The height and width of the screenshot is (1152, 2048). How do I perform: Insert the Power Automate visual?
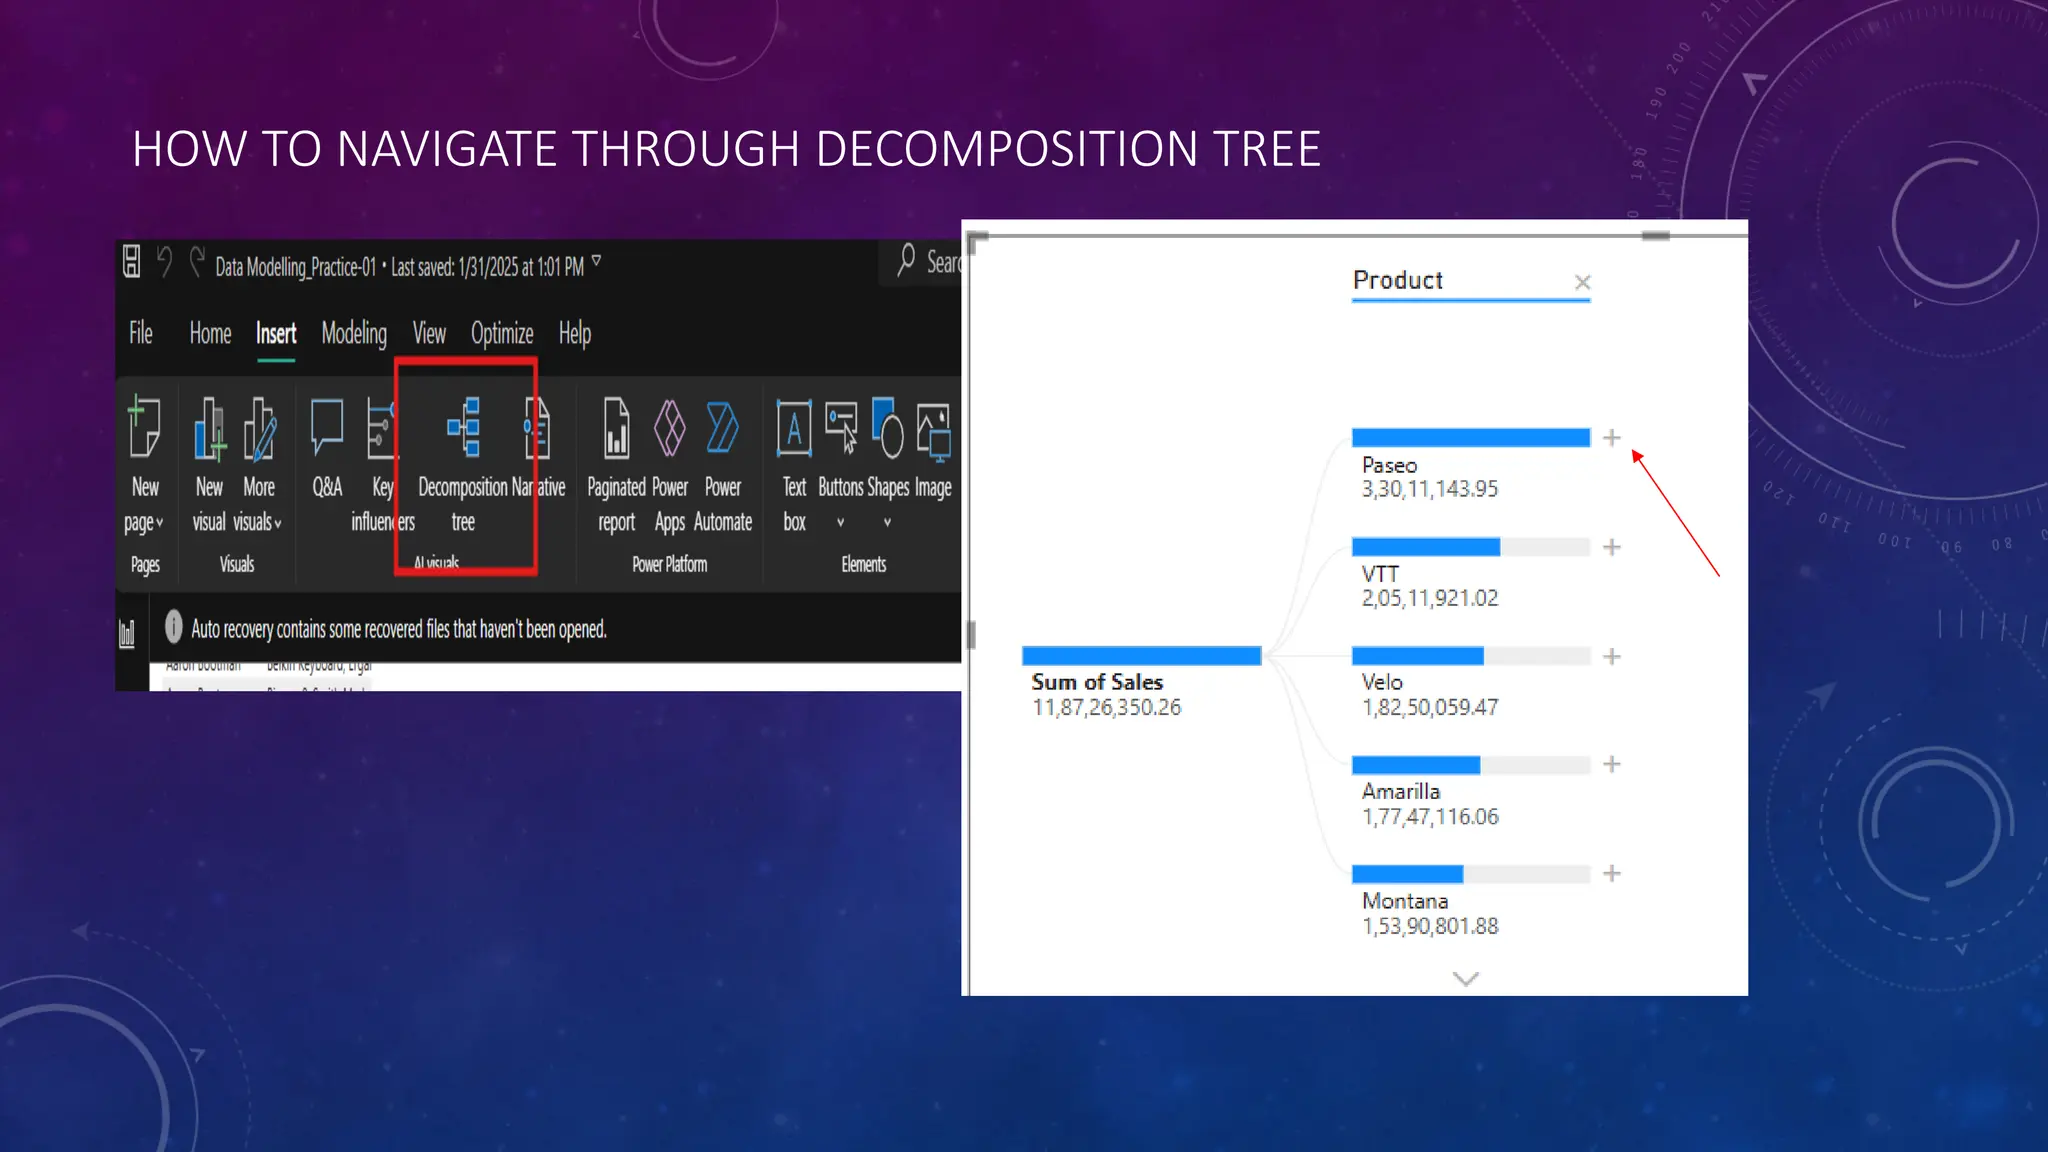click(723, 466)
